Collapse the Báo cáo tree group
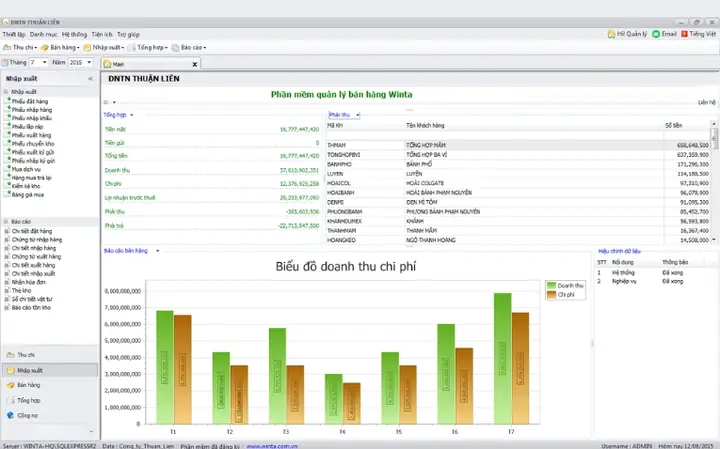Image resolution: width=720 pixels, height=449 pixels. 6,221
